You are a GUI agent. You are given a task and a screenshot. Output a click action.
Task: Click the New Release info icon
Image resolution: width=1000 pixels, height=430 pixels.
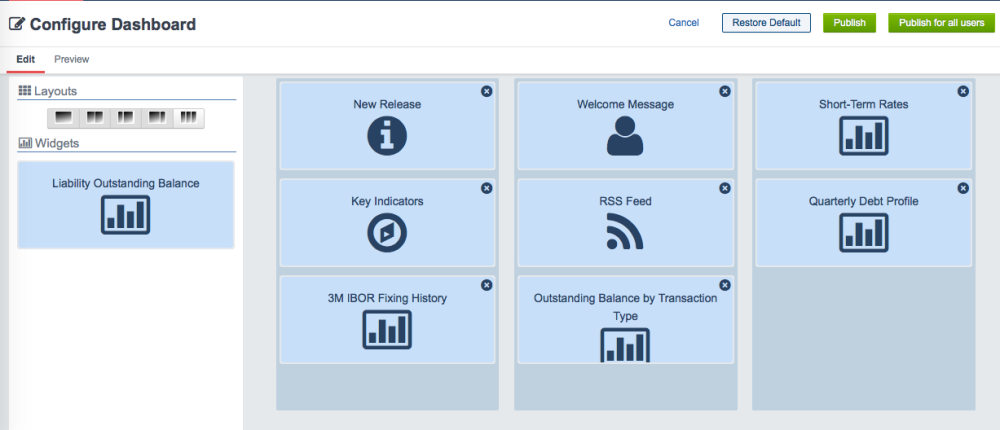(387, 136)
